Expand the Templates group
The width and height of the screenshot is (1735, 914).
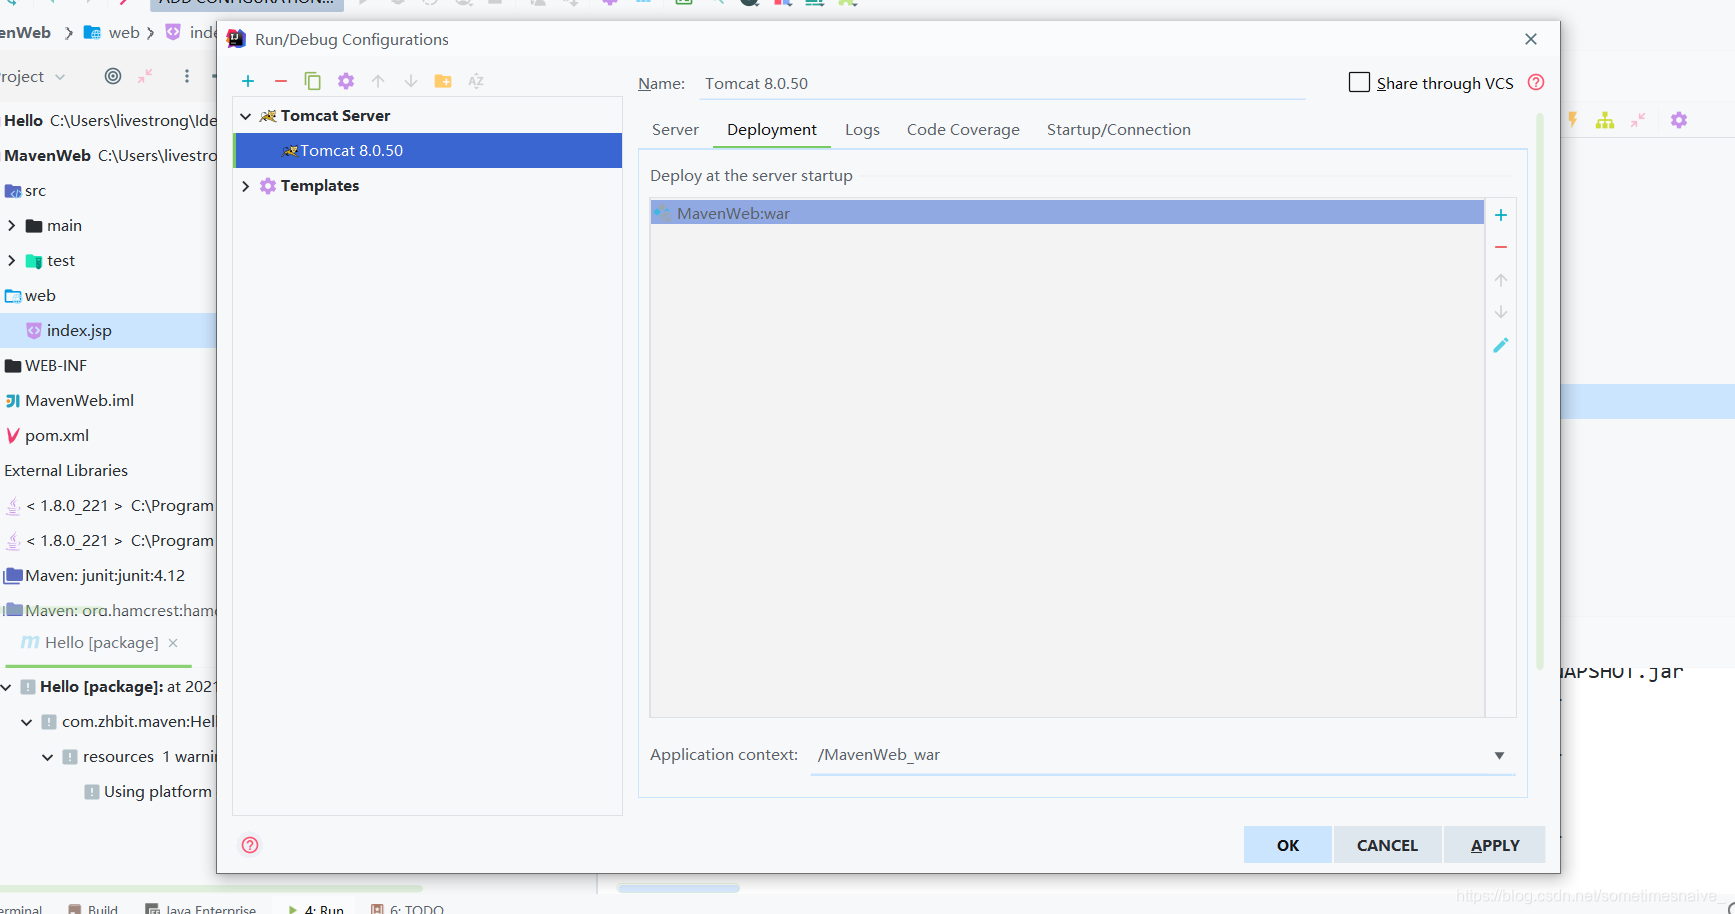tap(245, 186)
